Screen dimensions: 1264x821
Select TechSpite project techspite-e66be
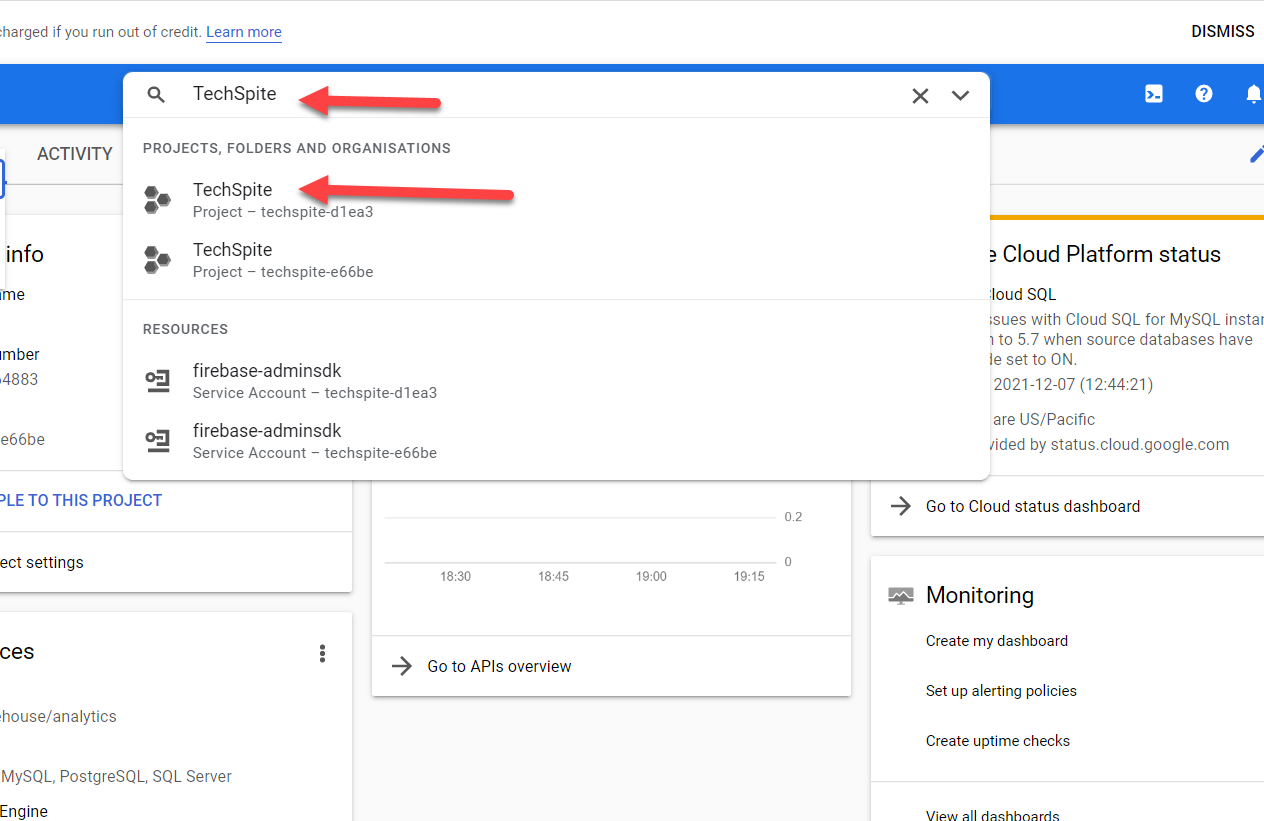(232, 260)
